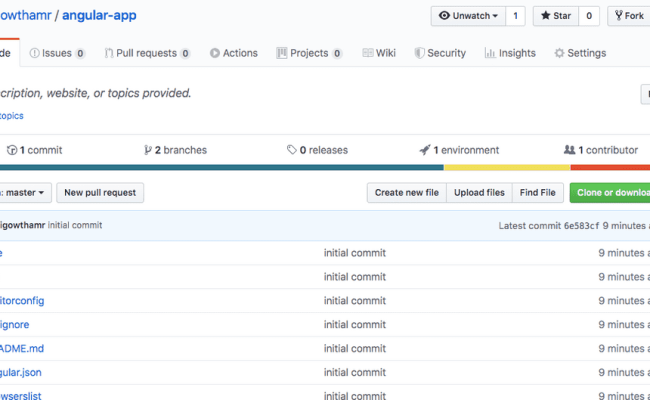
Task: Open the Unwatch dropdown button
Action: (468, 16)
